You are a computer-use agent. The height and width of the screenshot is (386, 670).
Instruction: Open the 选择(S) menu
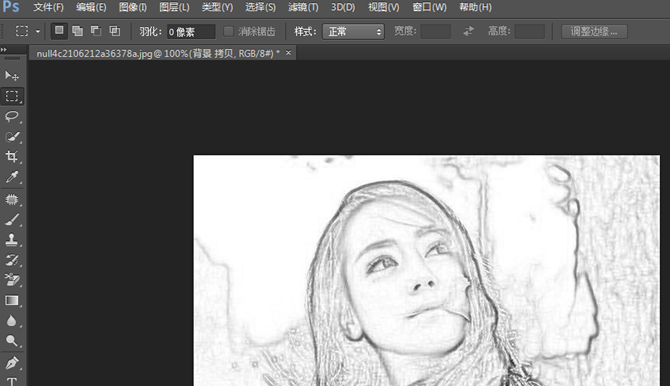coord(261,7)
